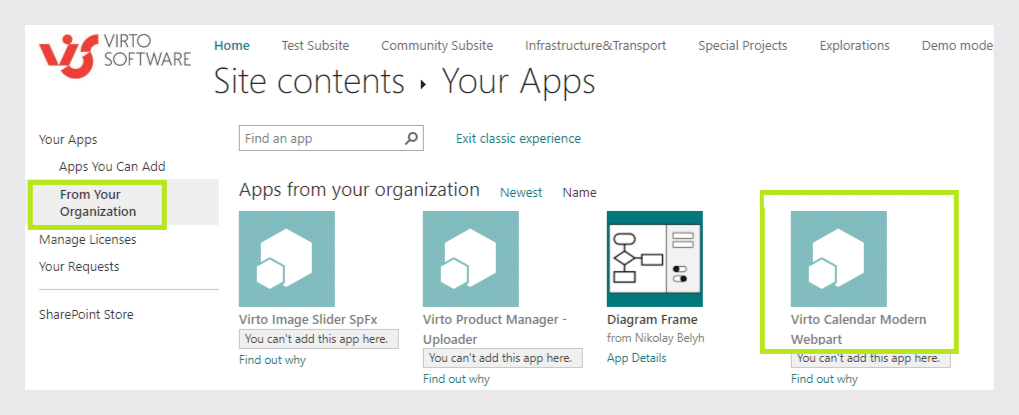Screen dimensions: 1019x415
Task: Click Apps from your organization heading
Action: pyautogui.click(x=359, y=190)
